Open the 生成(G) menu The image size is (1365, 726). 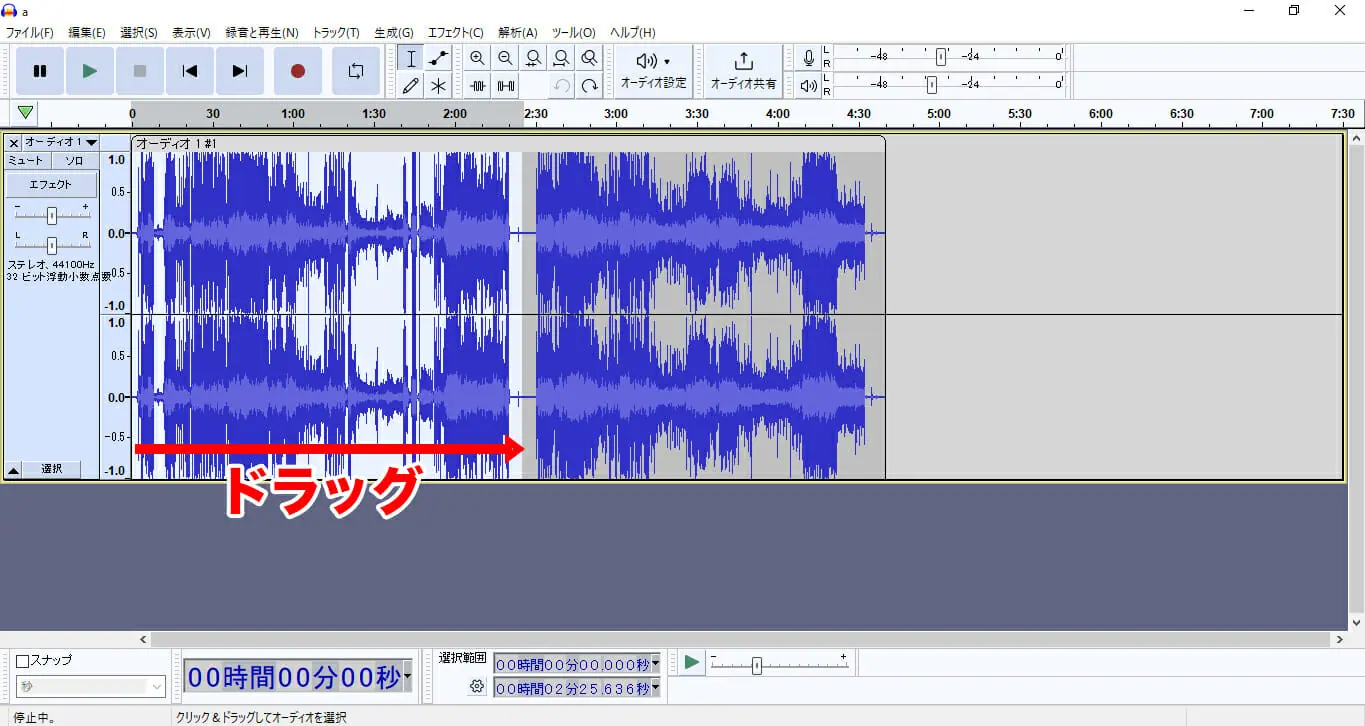click(393, 32)
